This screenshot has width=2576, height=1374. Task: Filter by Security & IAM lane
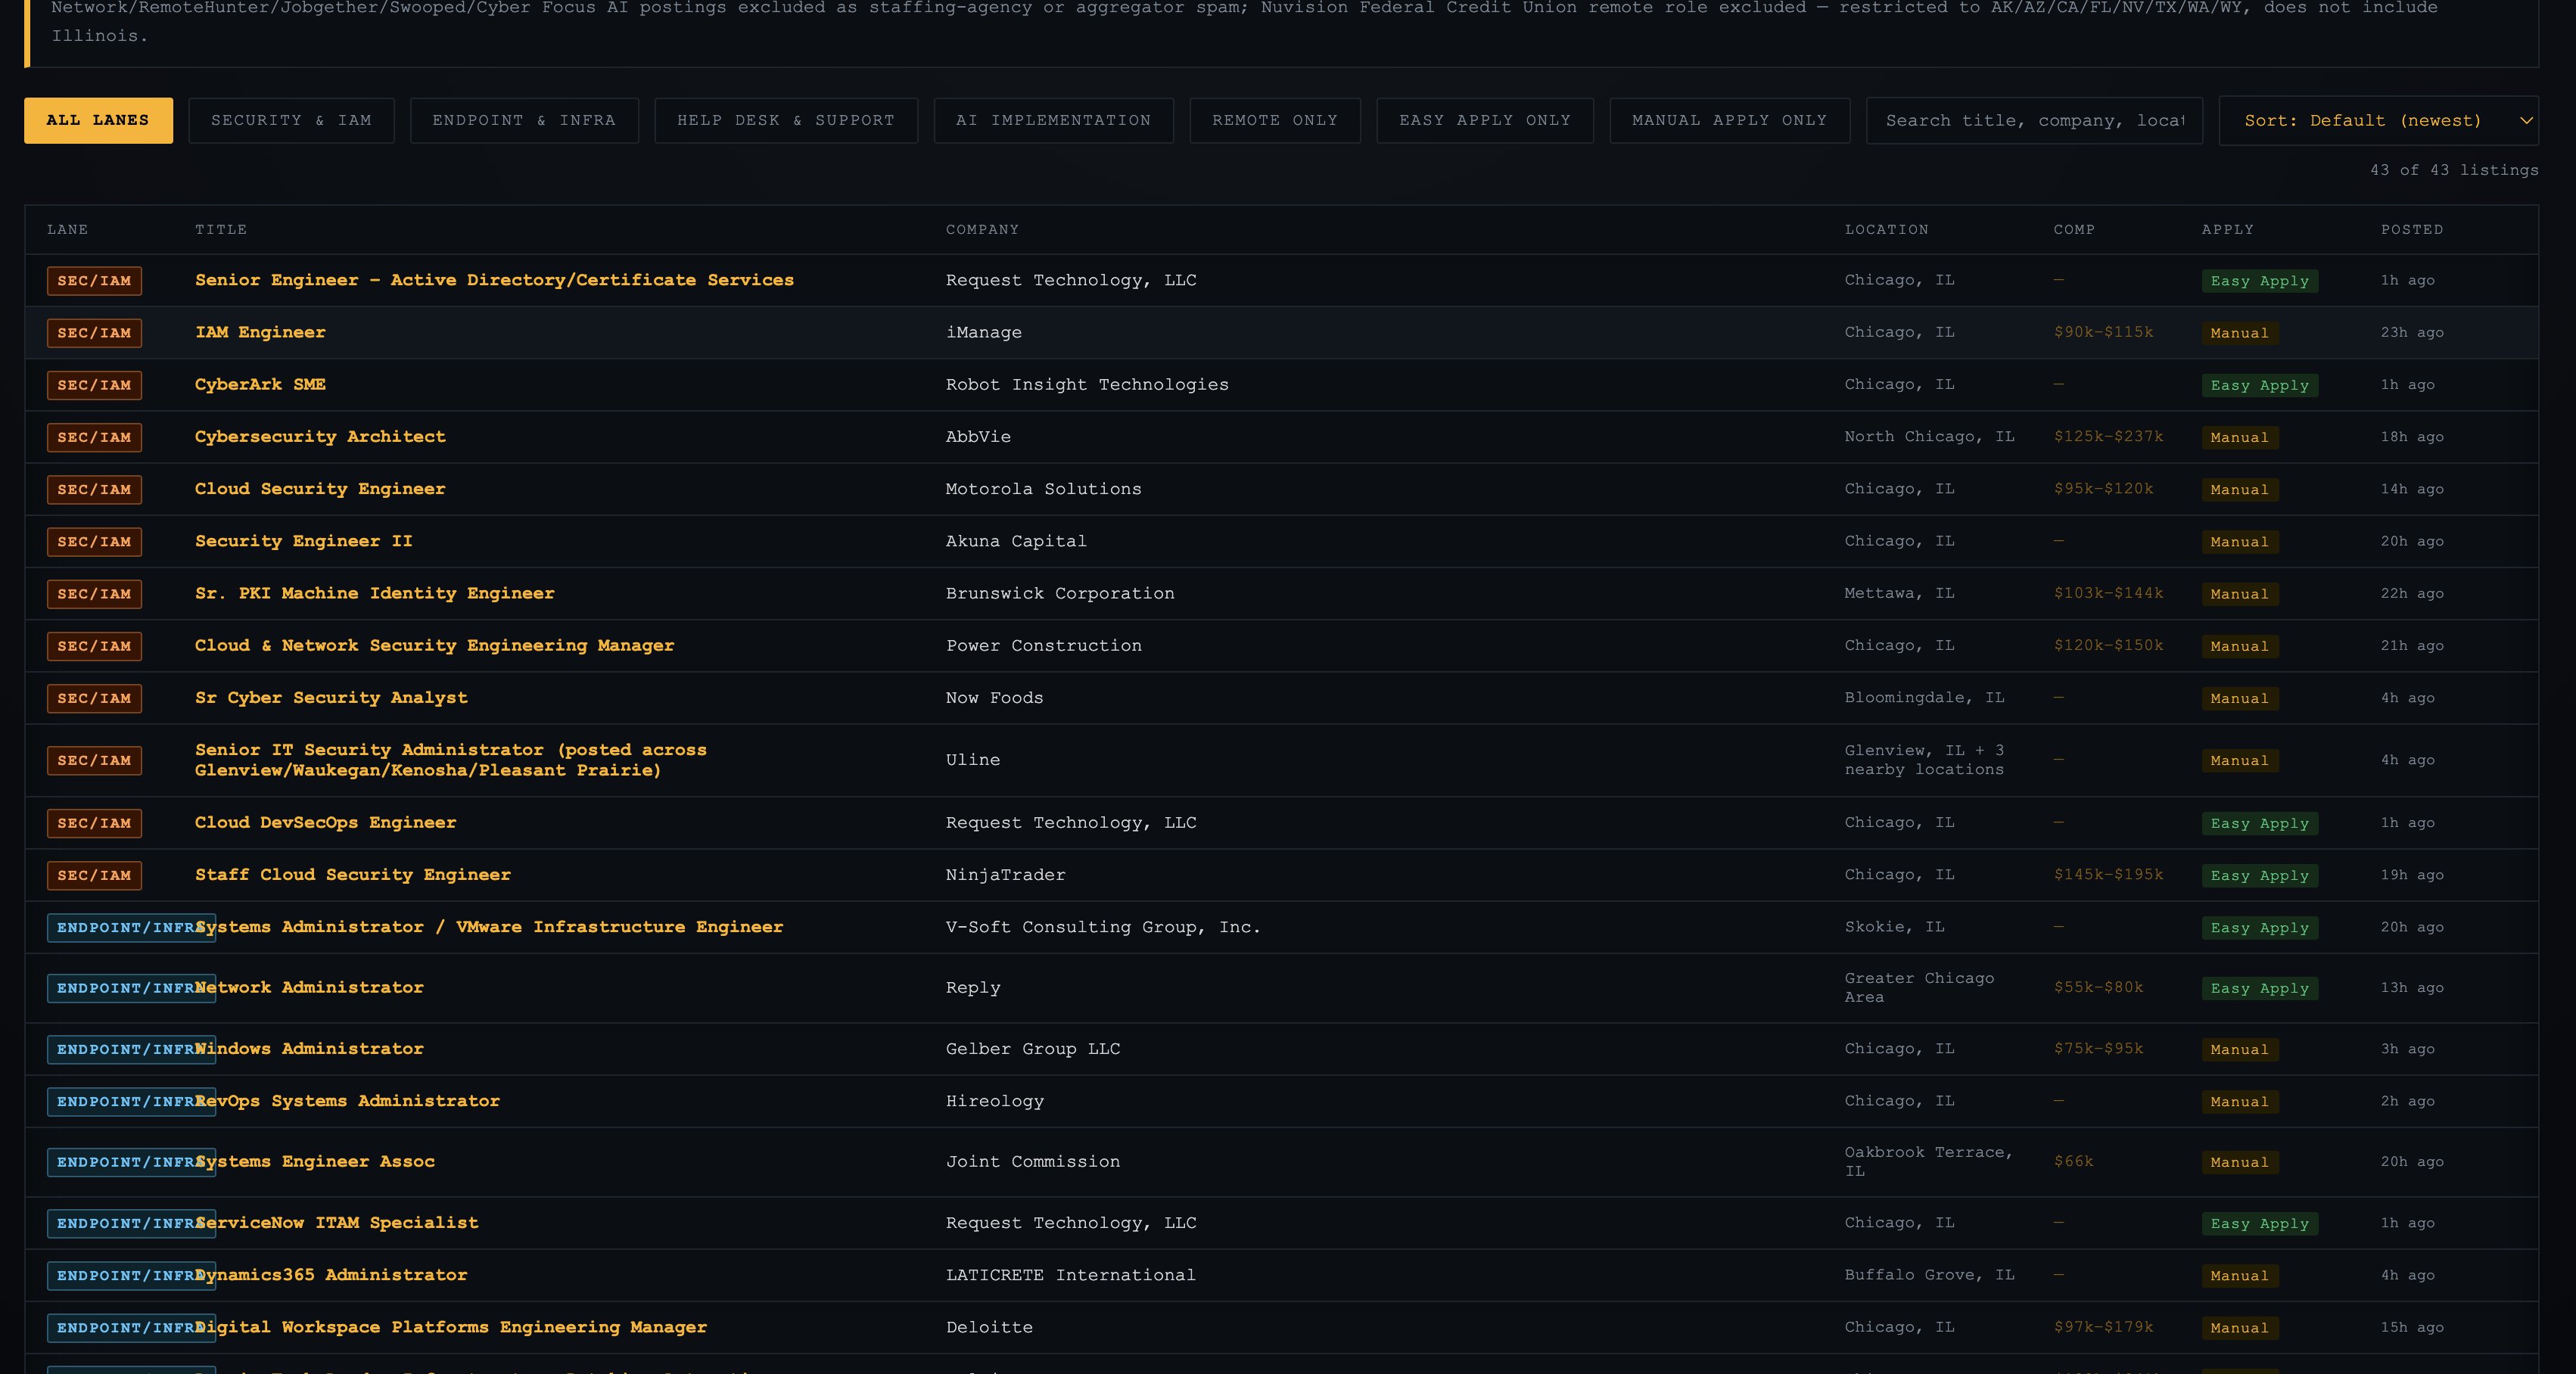click(291, 120)
